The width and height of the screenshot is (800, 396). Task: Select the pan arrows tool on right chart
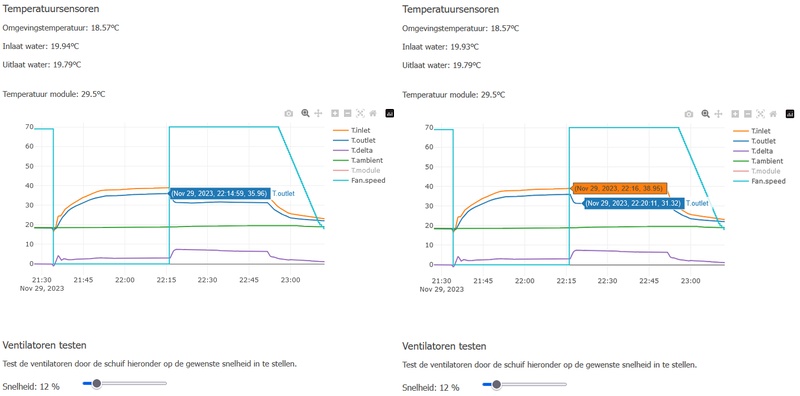718,114
